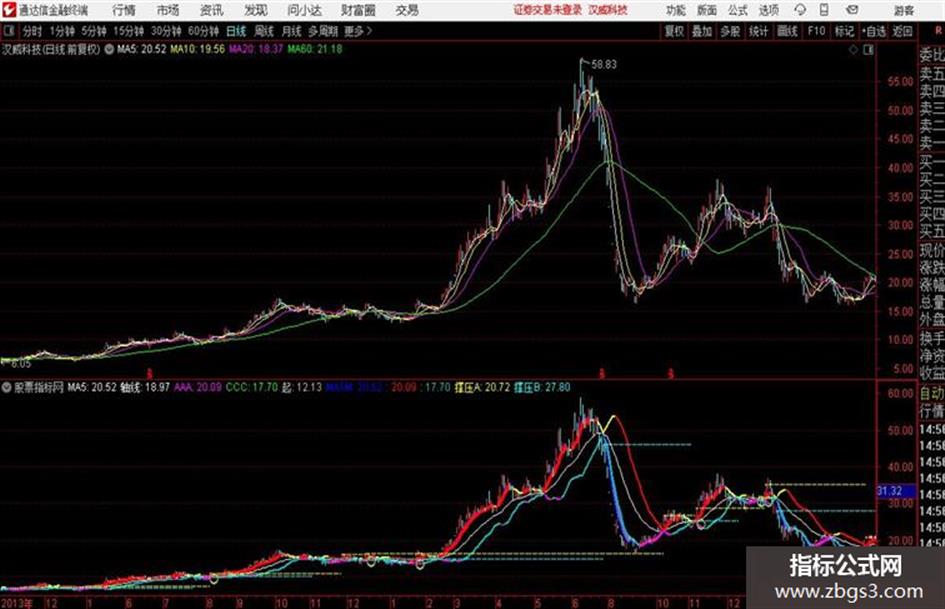Click the customer service headset icon
The width and height of the screenshot is (945, 609).
click(x=800, y=10)
